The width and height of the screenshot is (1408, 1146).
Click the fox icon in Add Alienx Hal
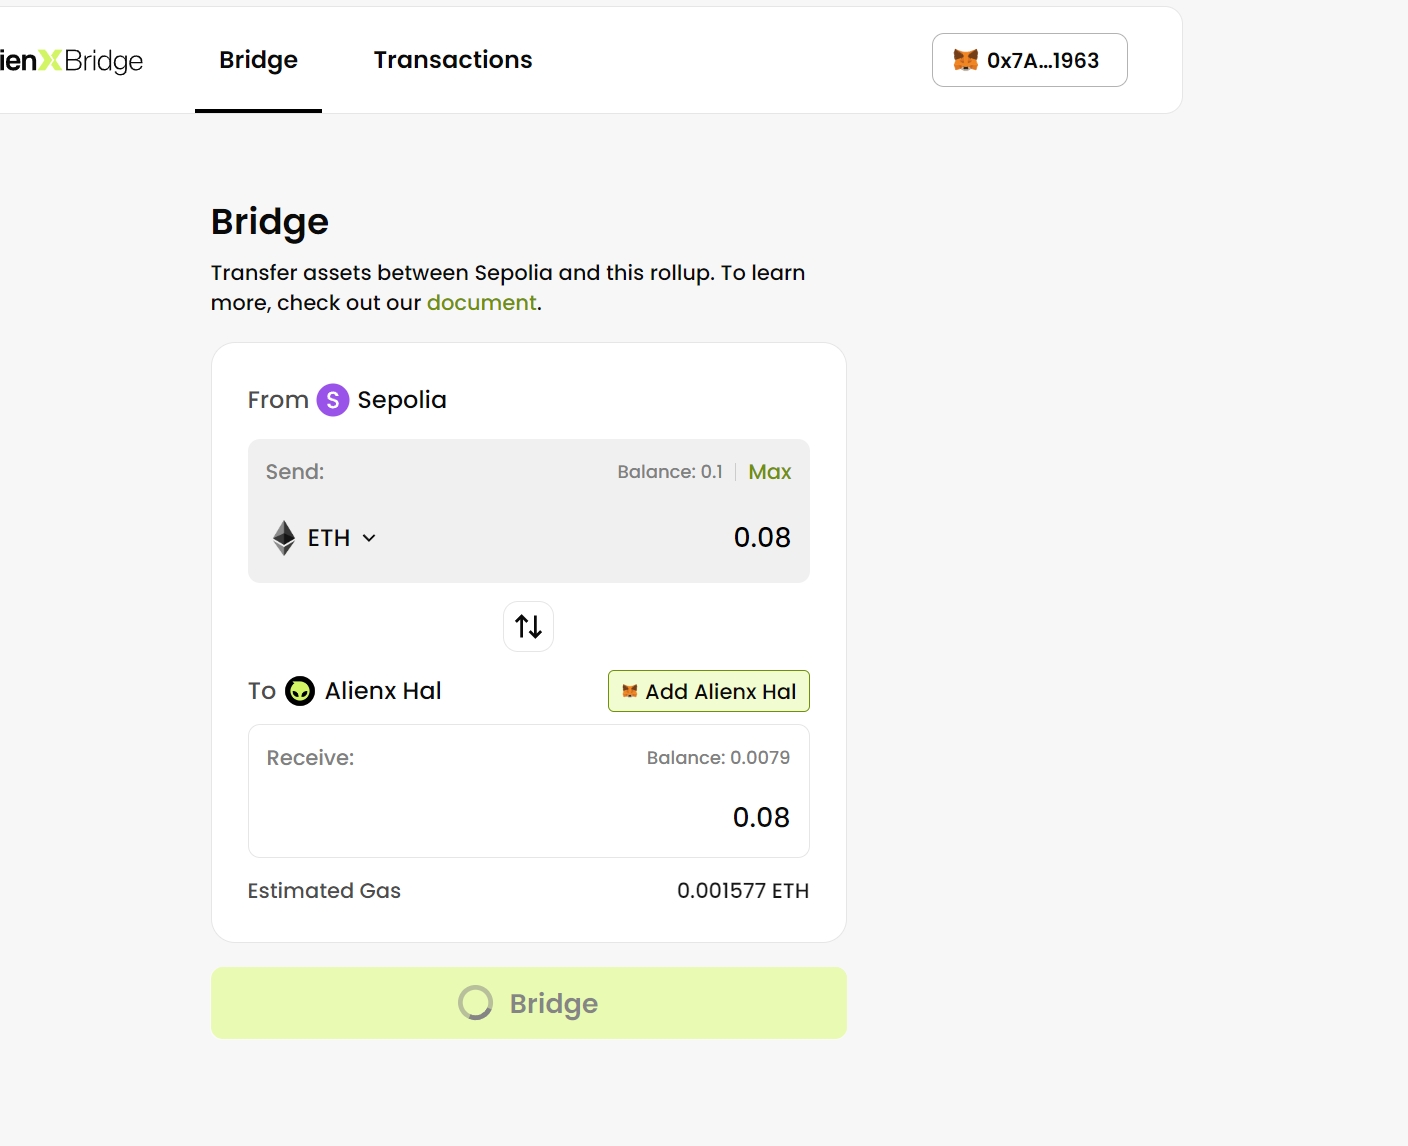coord(630,691)
